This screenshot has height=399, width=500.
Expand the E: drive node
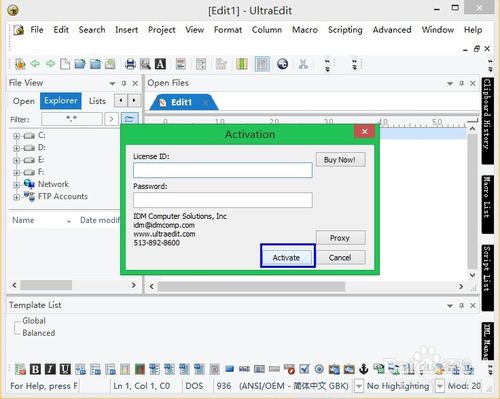[16, 160]
